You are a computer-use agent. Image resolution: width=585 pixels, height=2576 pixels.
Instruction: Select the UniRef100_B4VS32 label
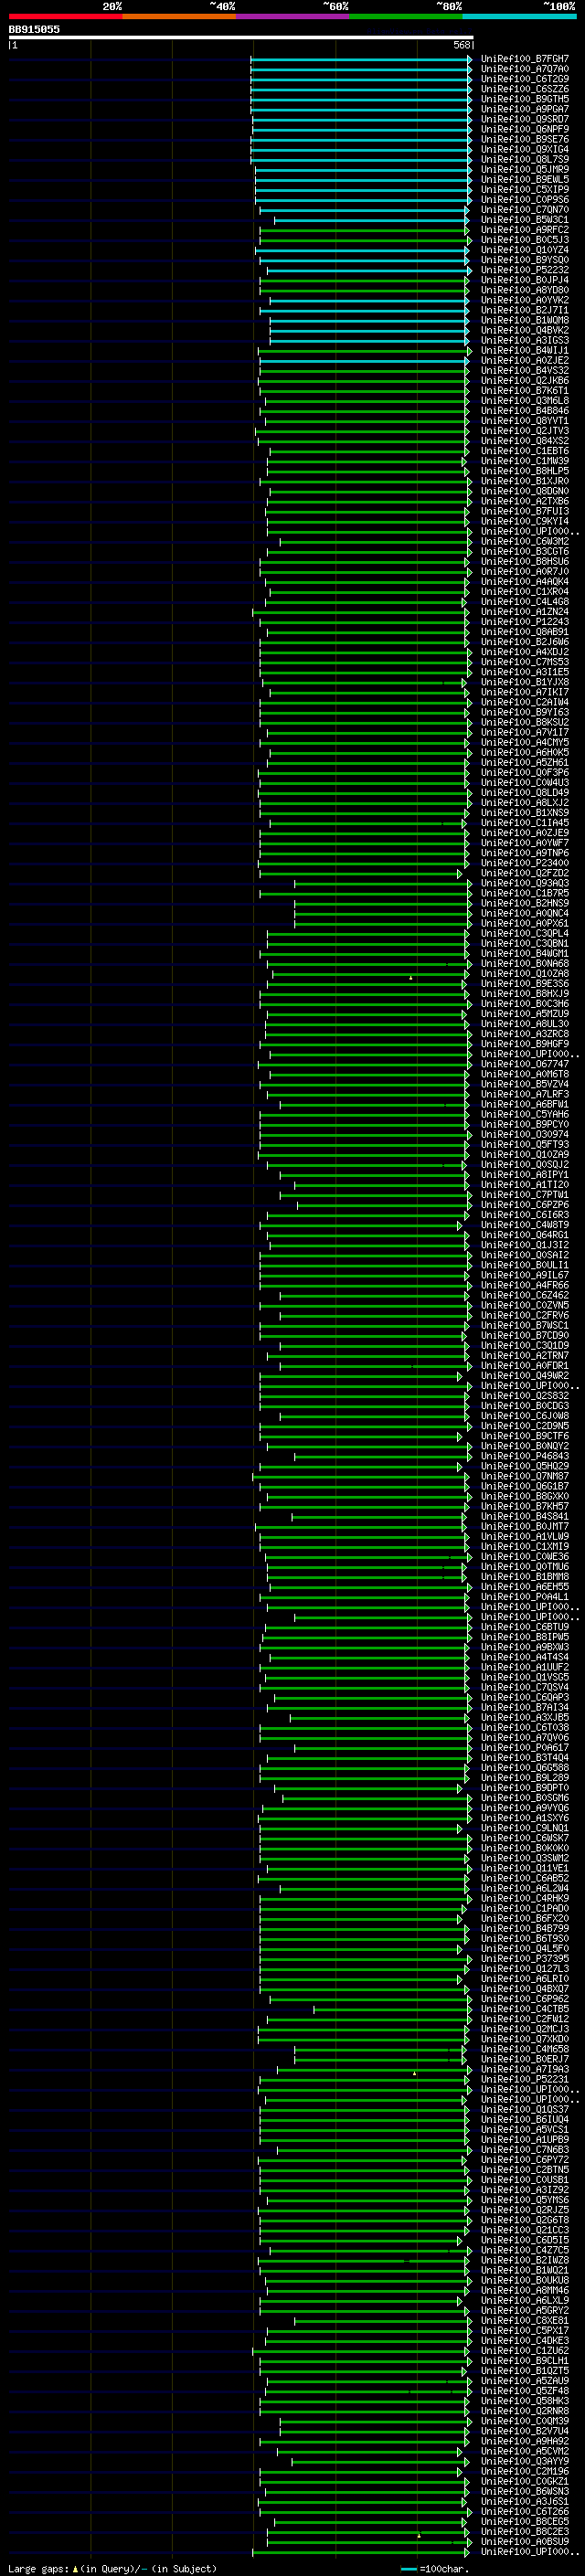pyautogui.click(x=525, y=370)
